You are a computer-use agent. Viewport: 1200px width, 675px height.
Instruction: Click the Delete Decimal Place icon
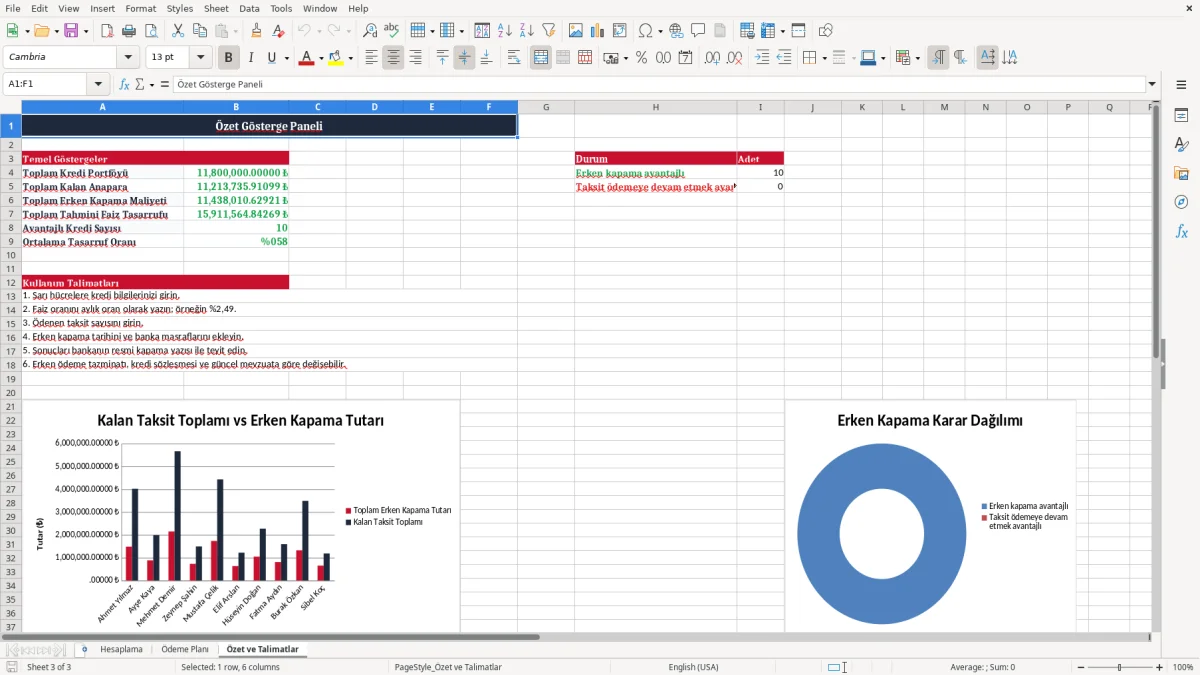(734, 58)
